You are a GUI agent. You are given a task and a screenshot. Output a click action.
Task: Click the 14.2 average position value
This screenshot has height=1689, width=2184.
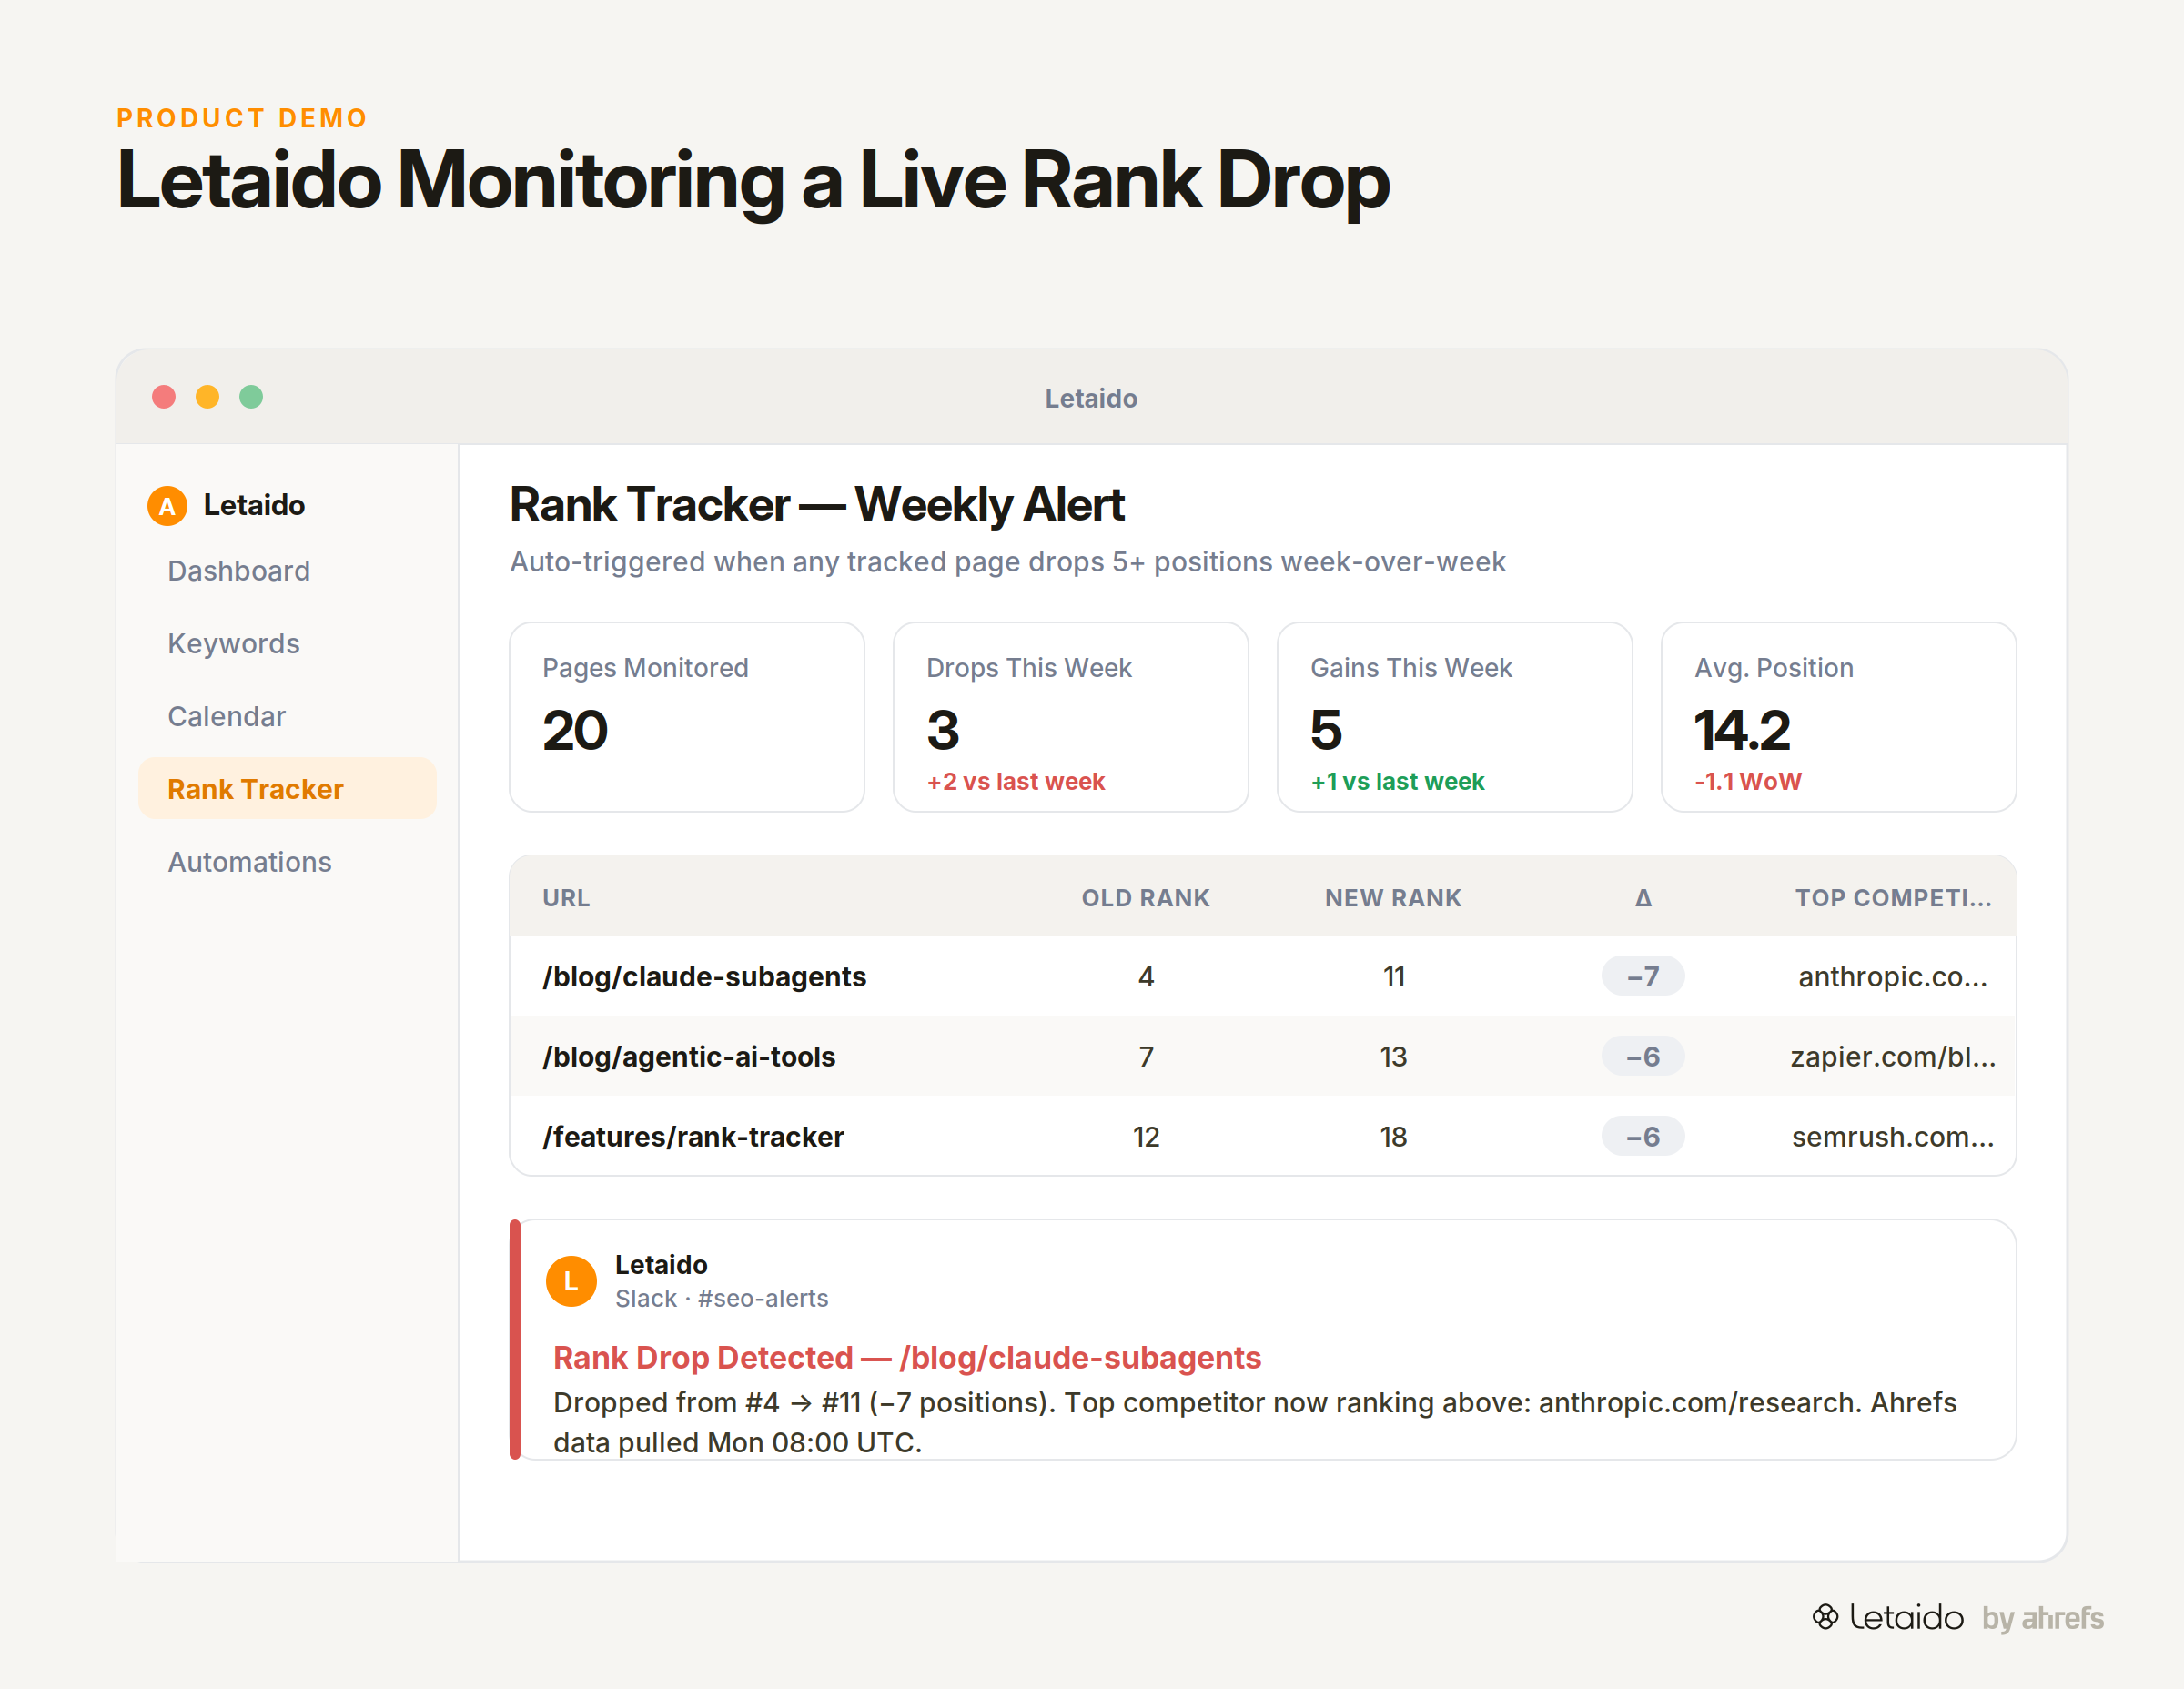point(1742,730)
